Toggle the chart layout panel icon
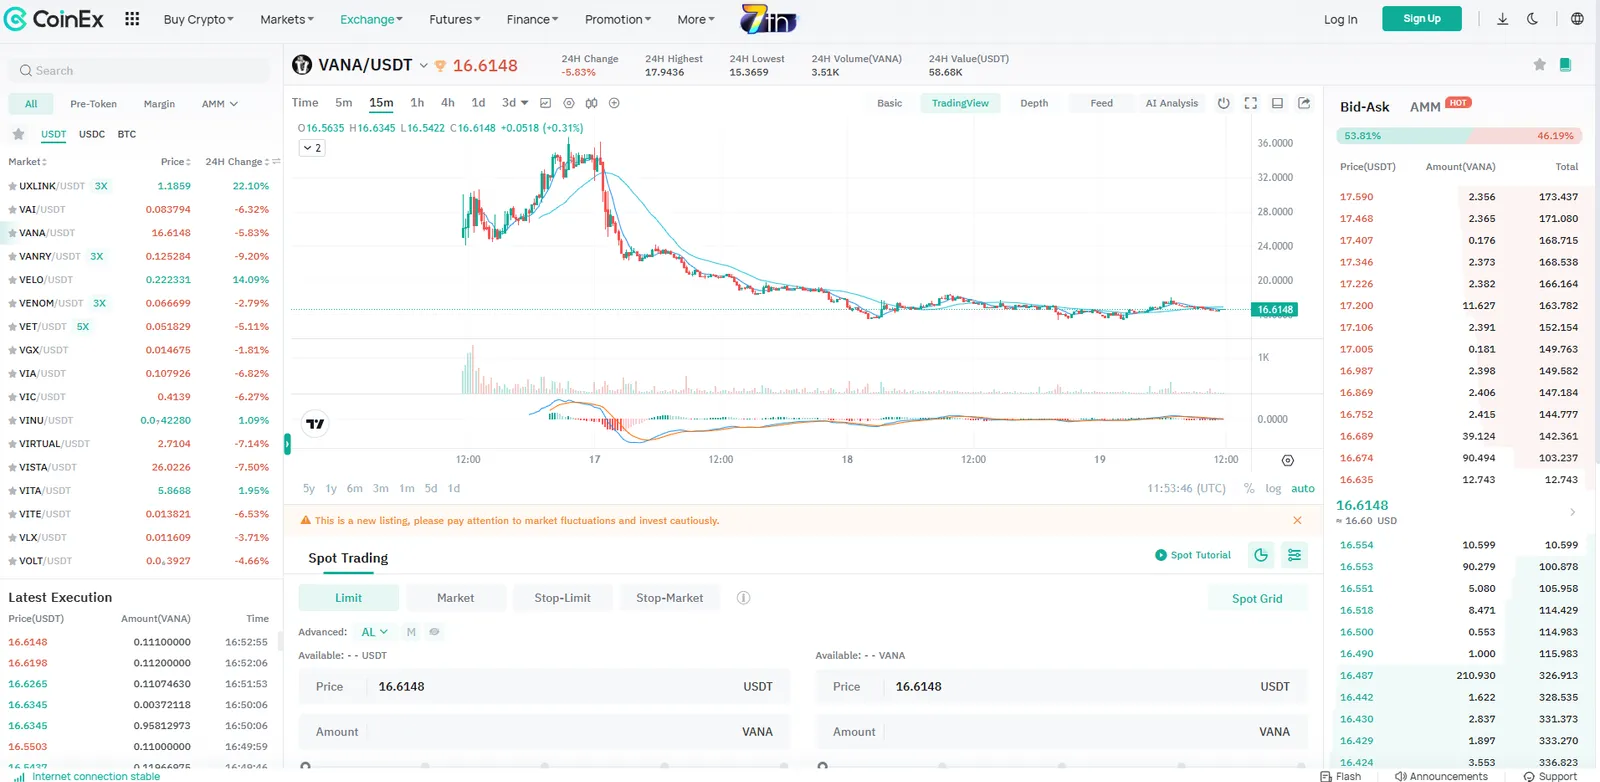The width and height of the screenshot is (1600, 782). click(x=1277, y=103)
